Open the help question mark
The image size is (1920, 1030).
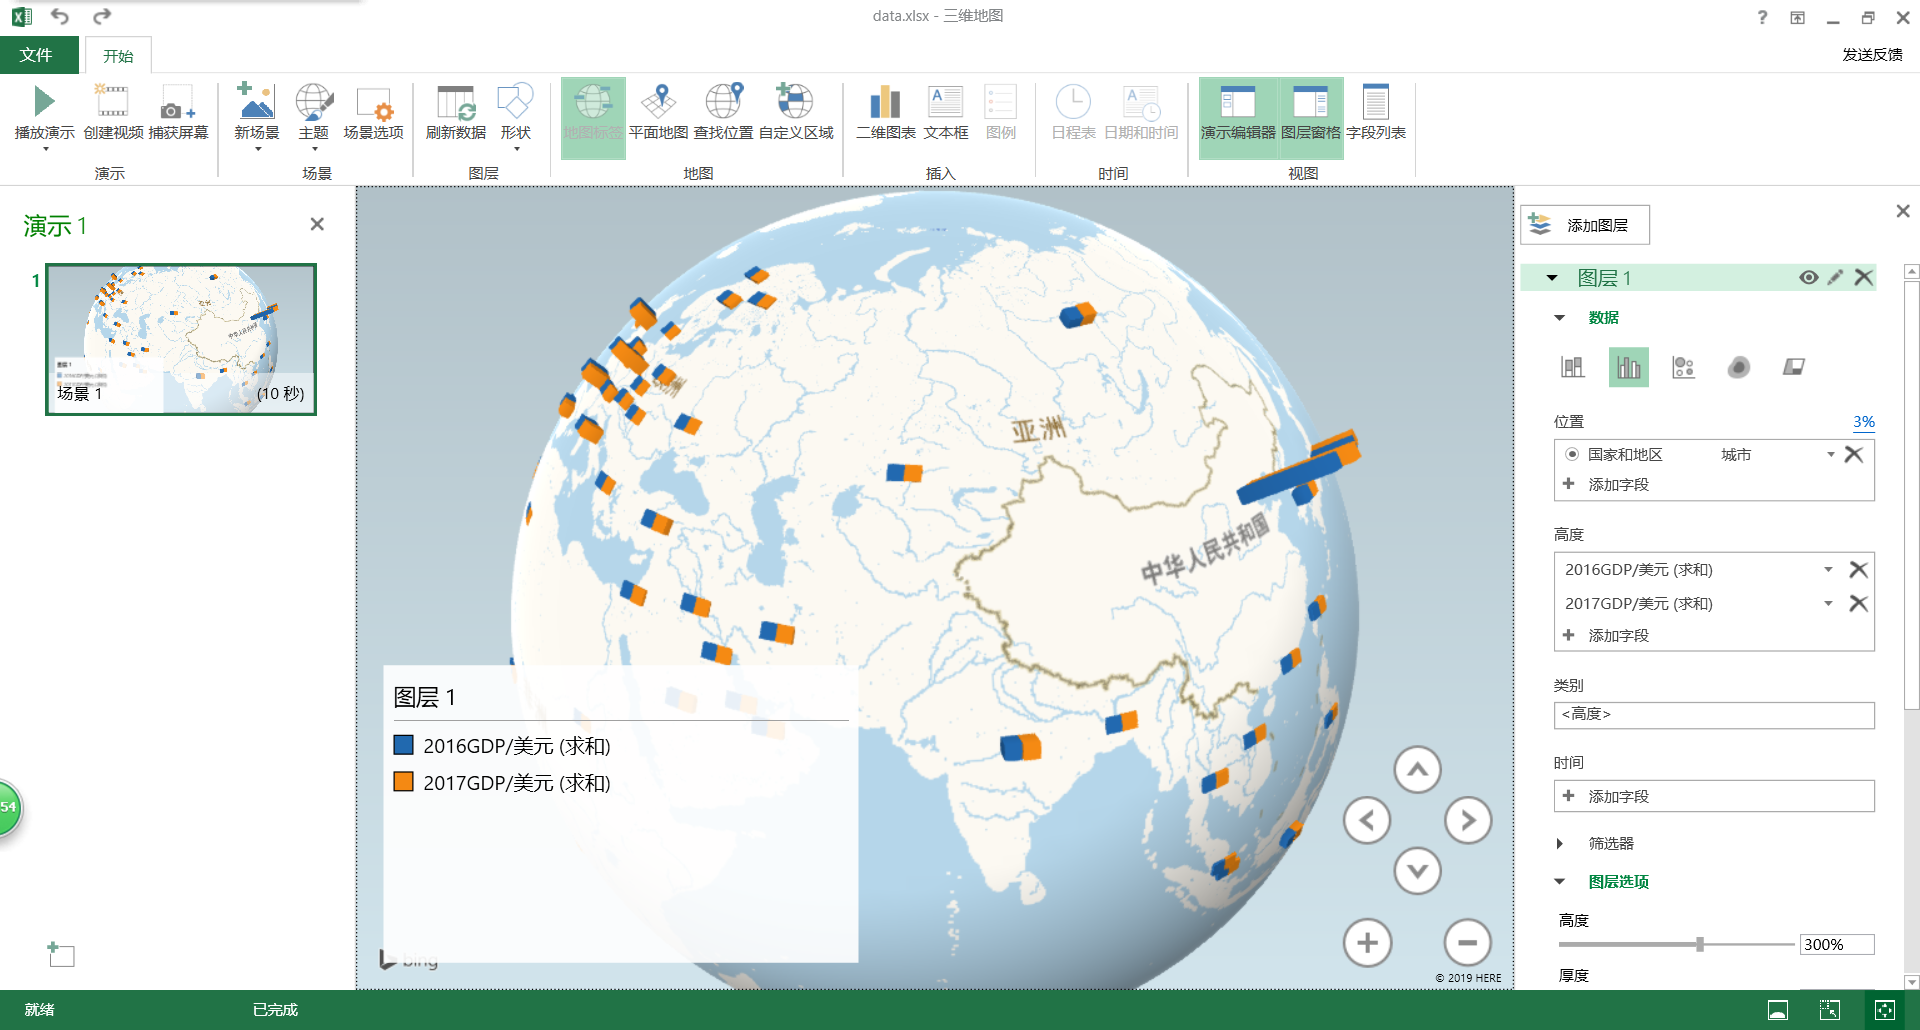(x=1762, y=17)
